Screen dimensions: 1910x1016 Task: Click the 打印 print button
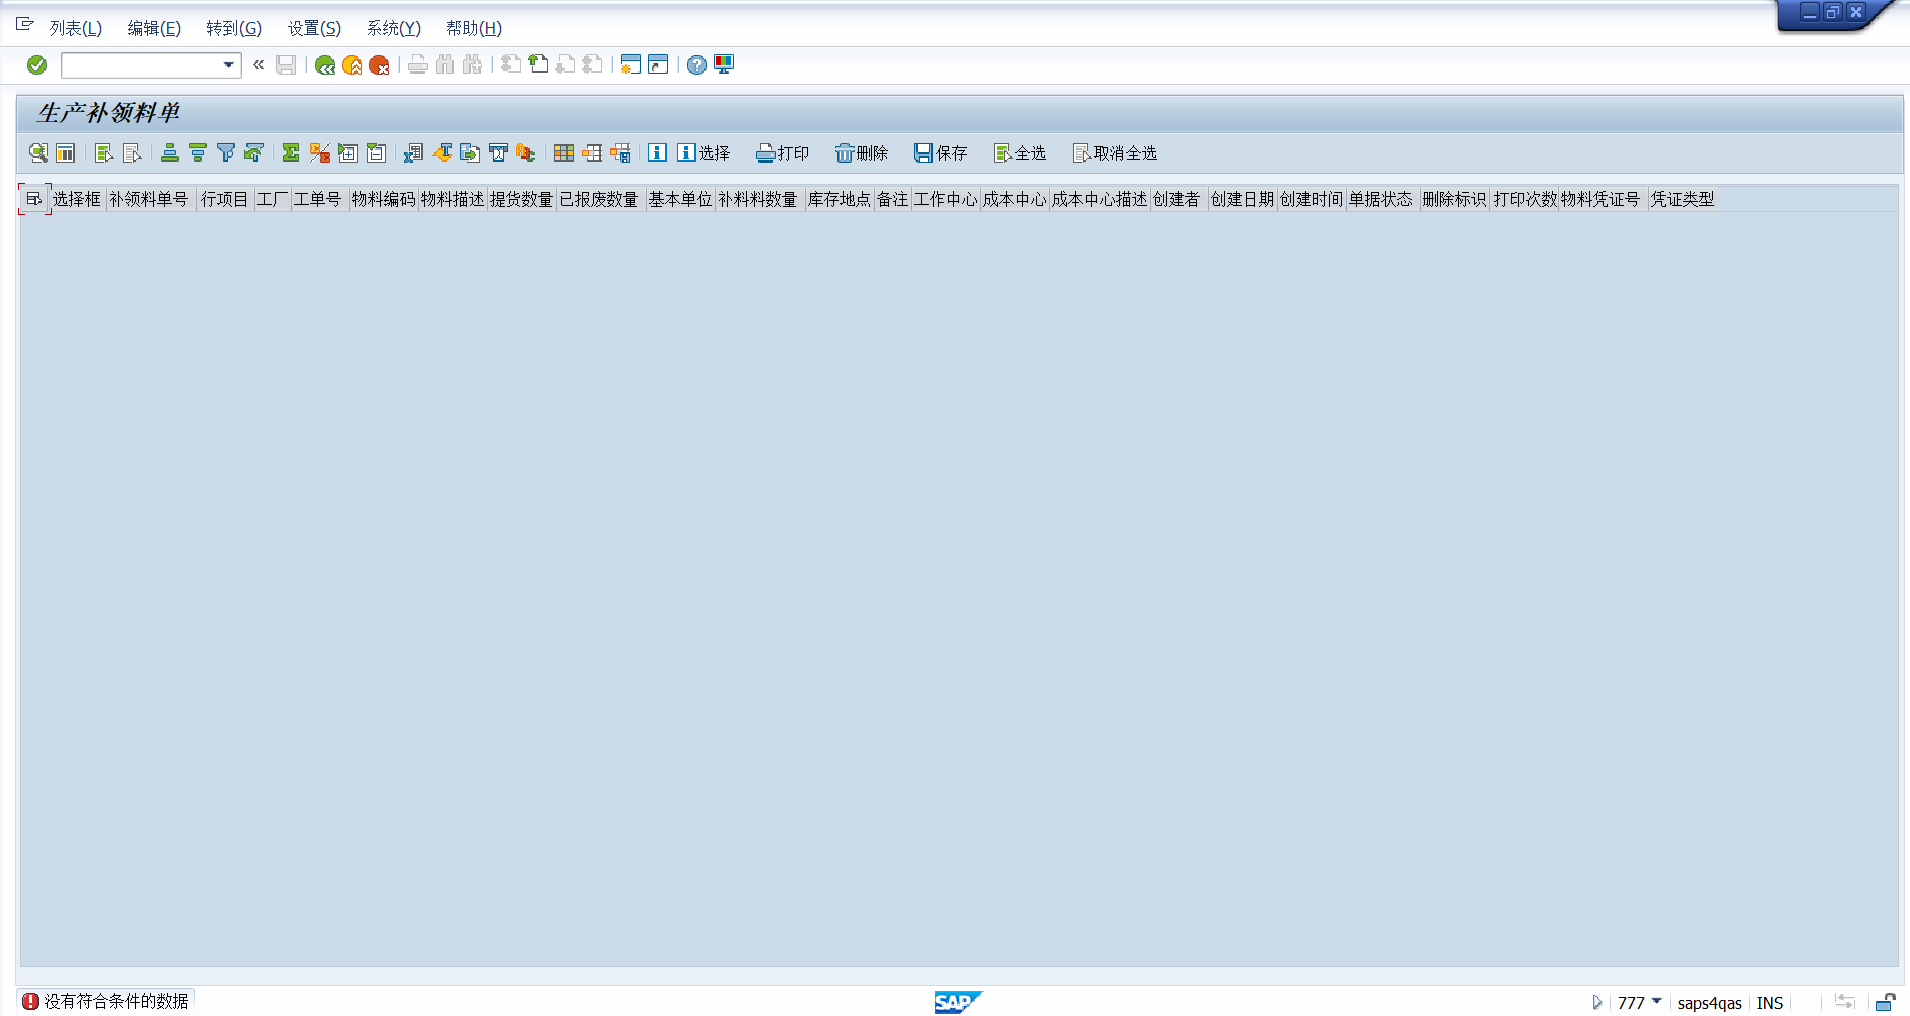[783, 153]
